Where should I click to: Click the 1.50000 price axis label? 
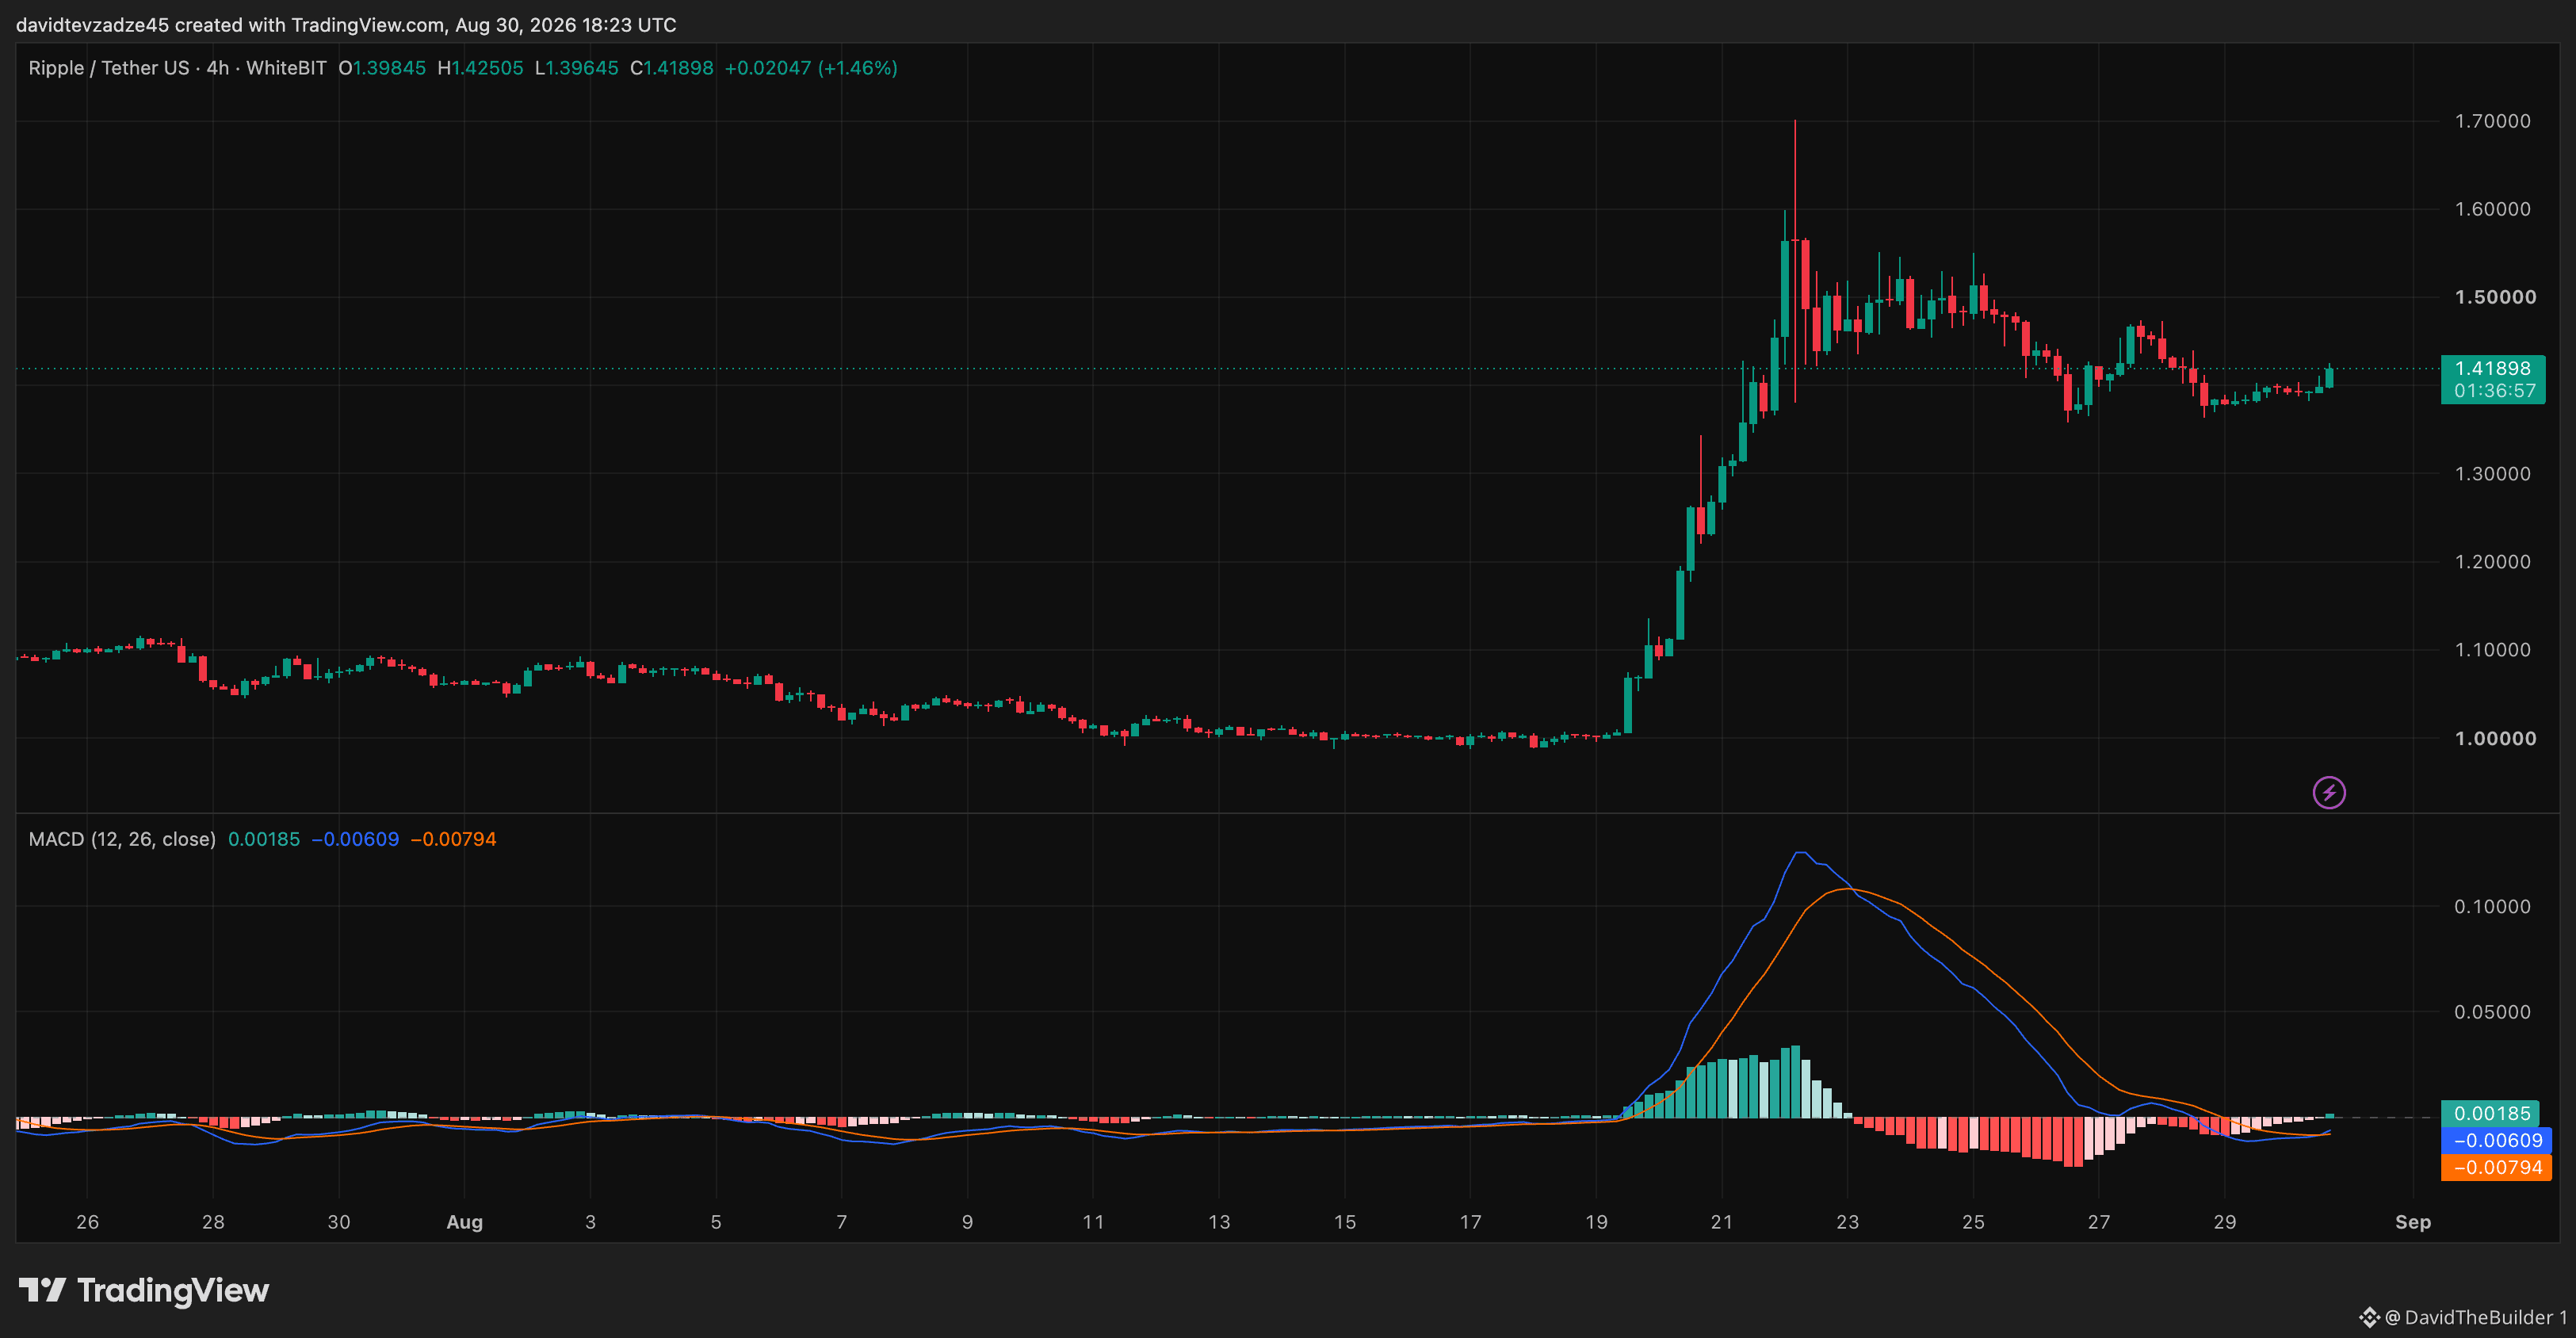click(x=2495, y=297)
